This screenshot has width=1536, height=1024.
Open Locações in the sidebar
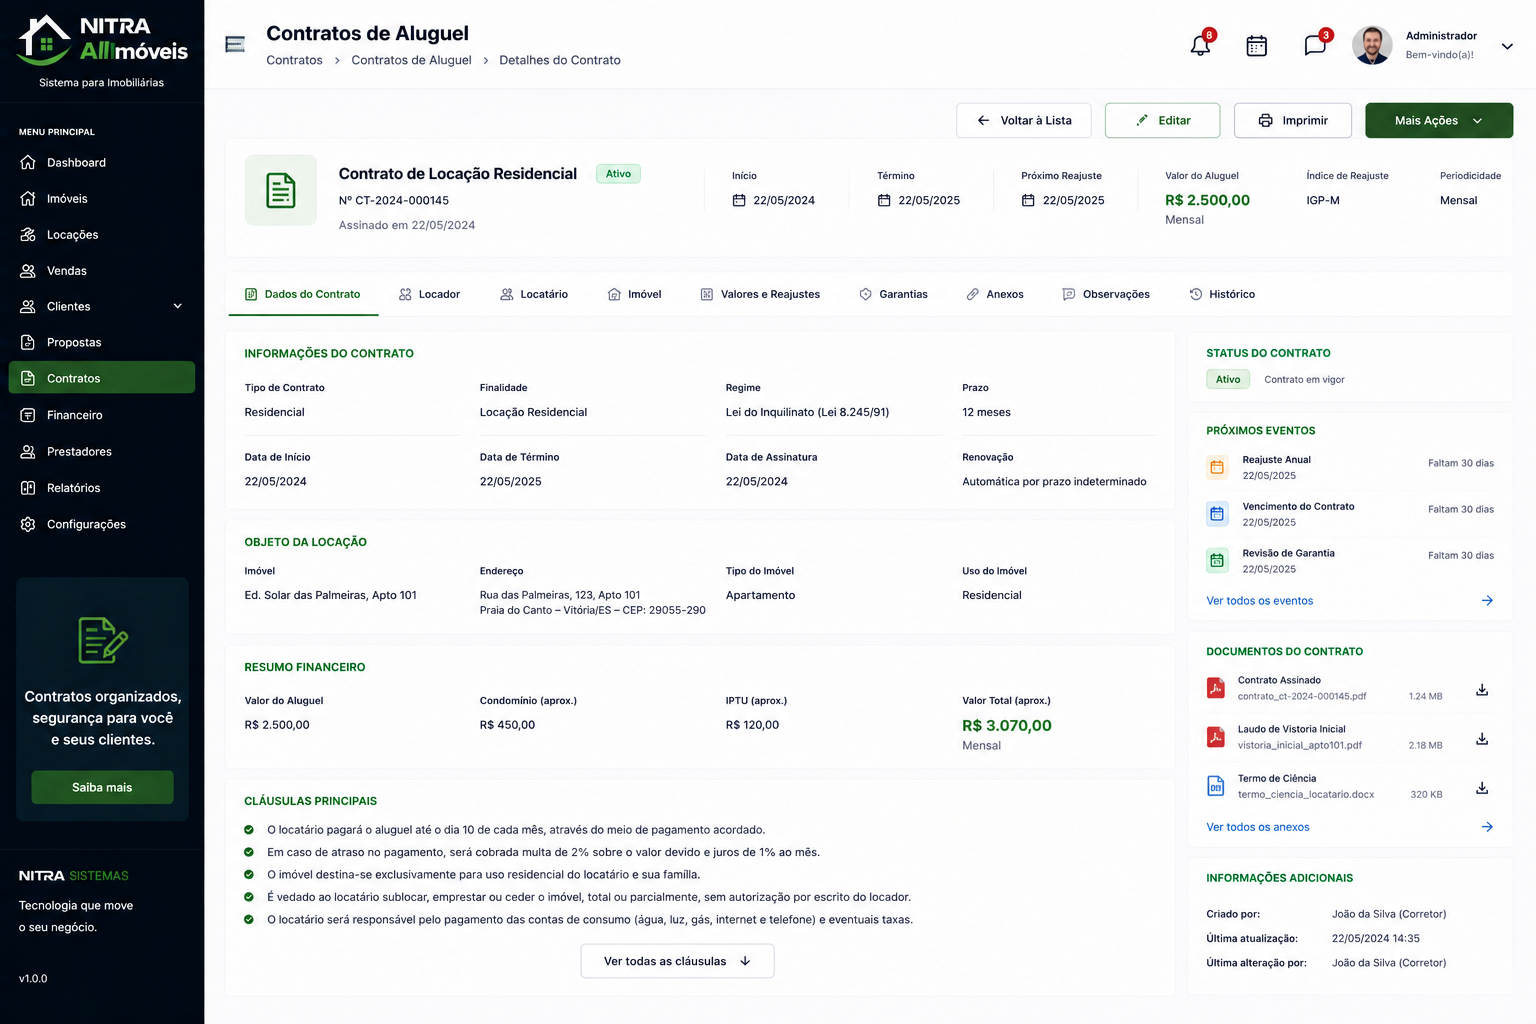coord(102,234)
